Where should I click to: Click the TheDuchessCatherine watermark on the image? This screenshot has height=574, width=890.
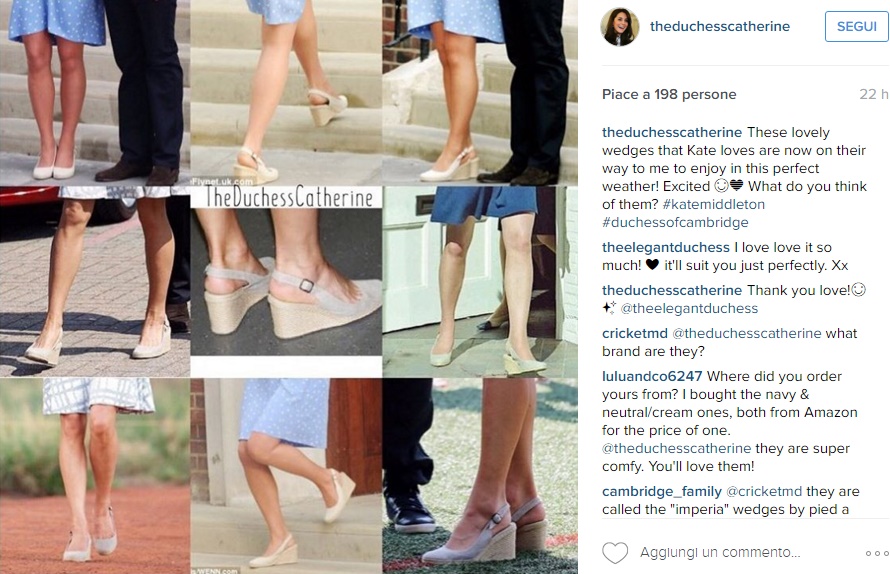click(289, 197)
